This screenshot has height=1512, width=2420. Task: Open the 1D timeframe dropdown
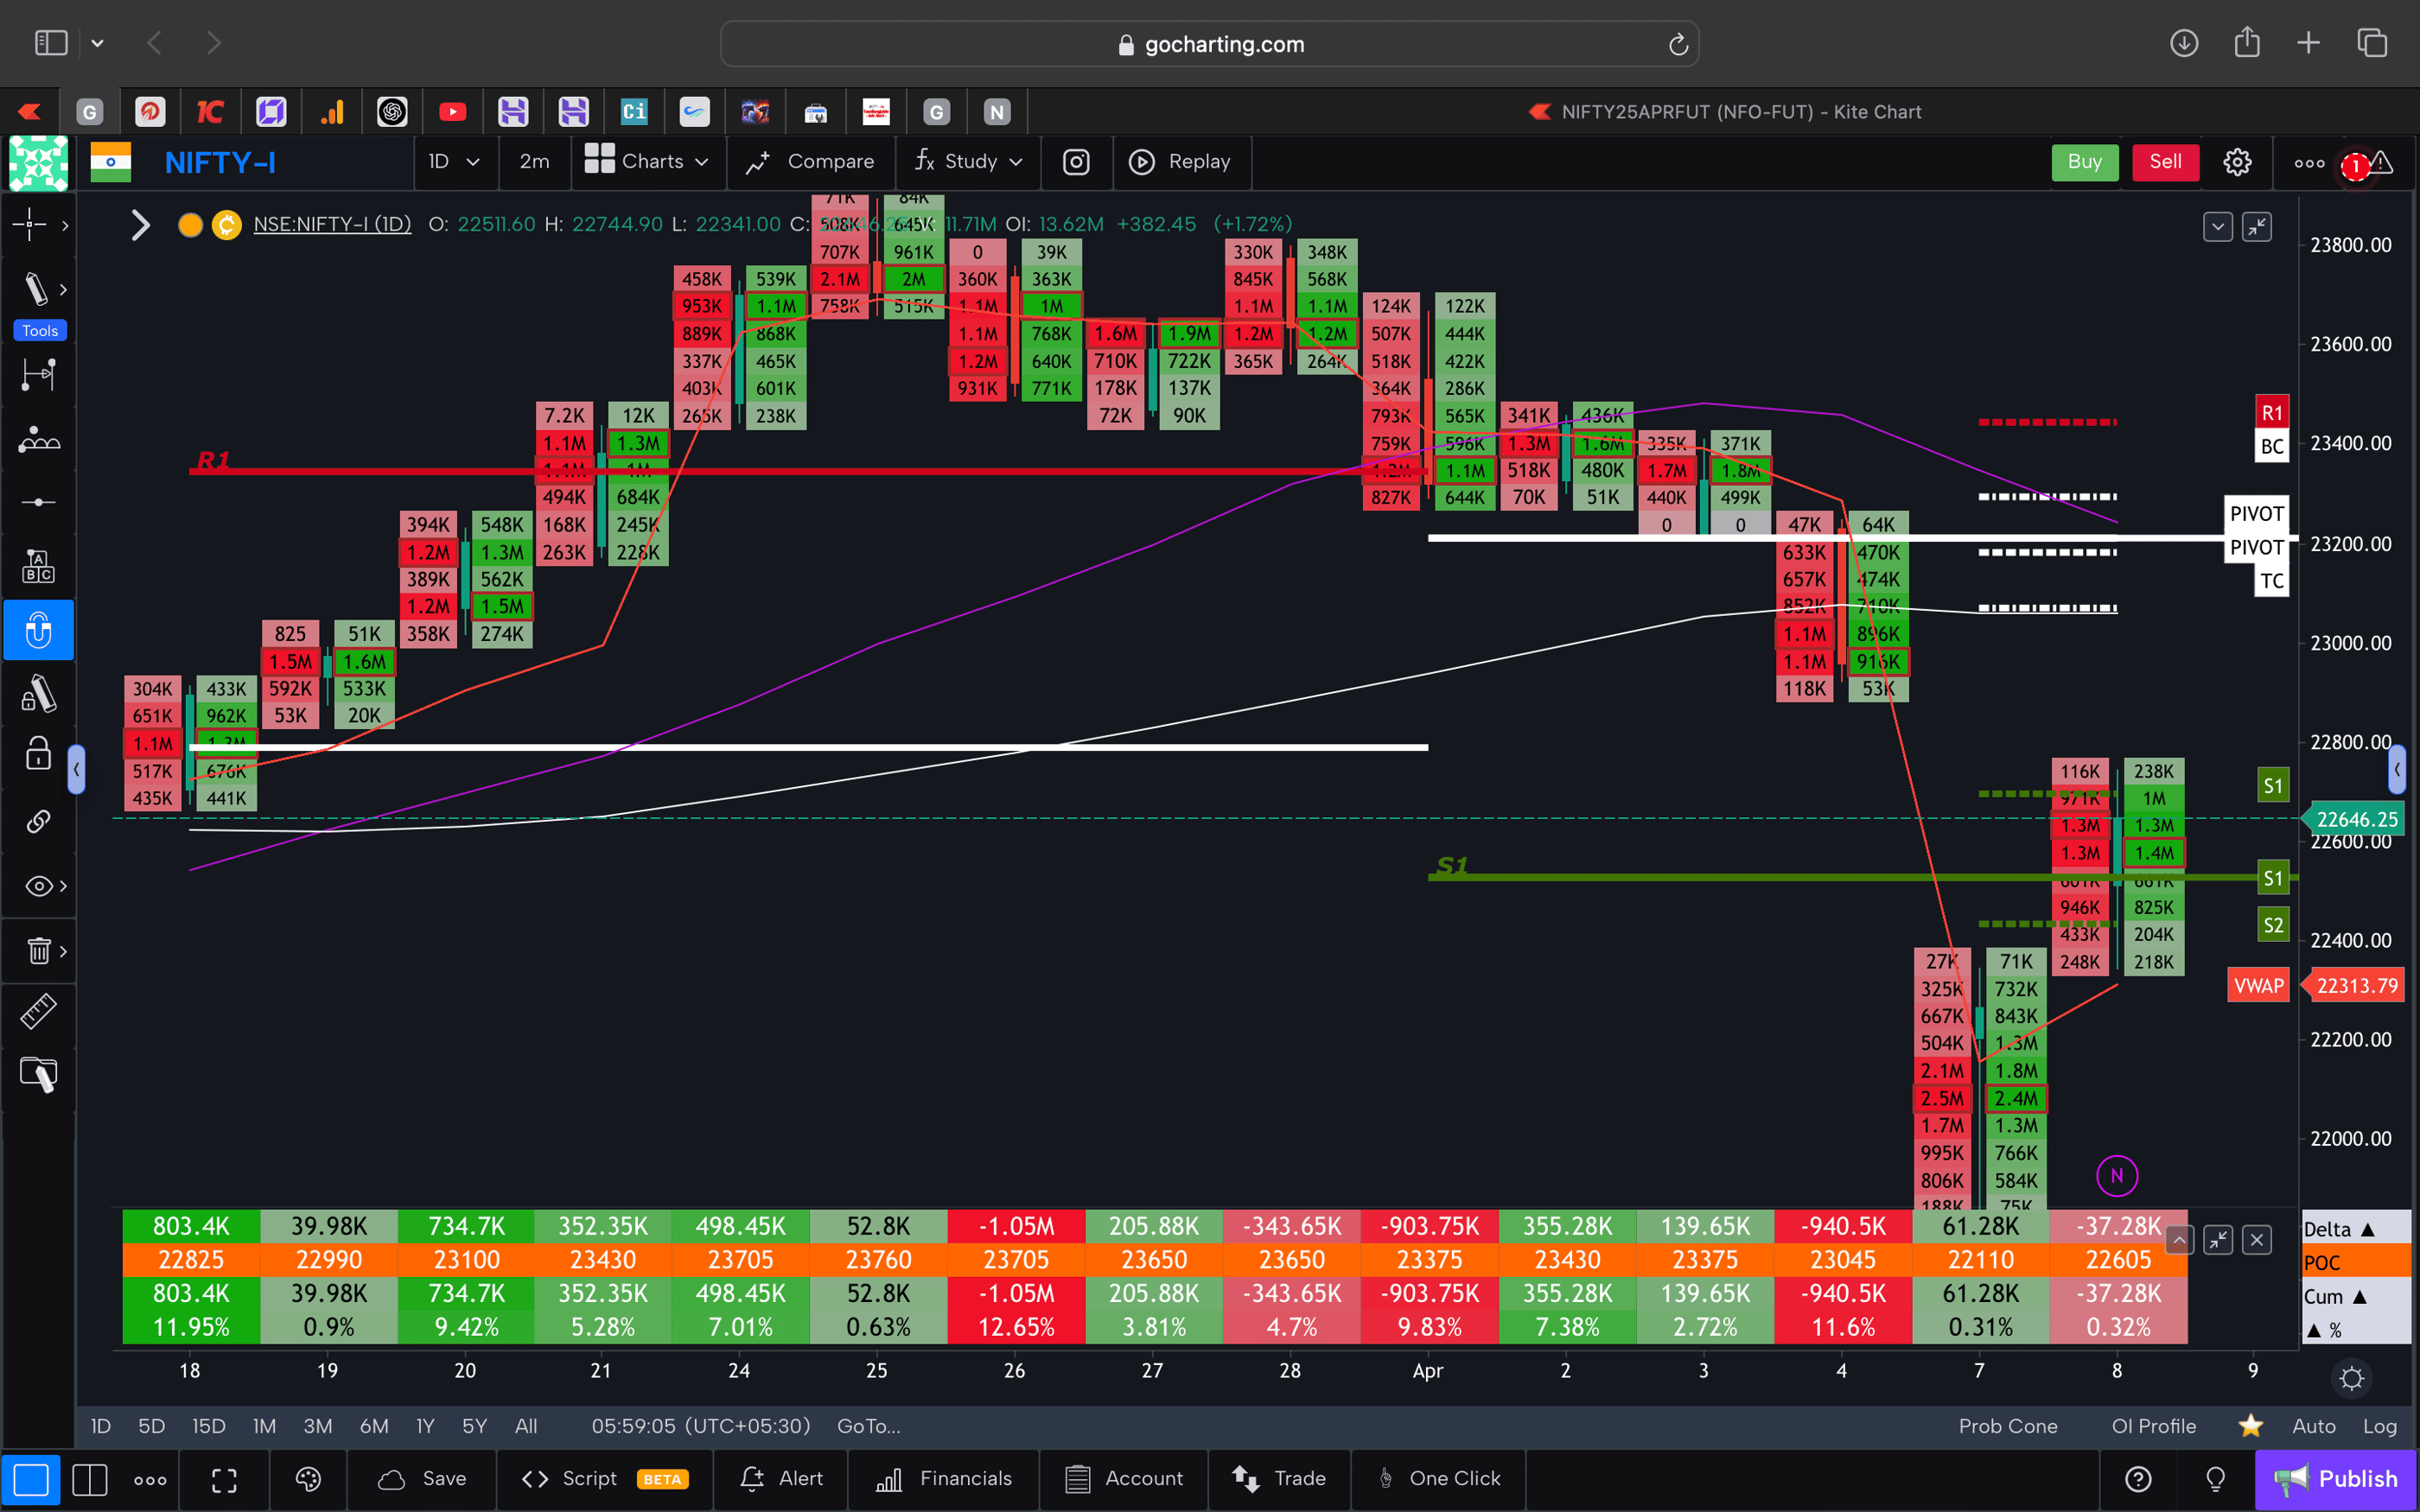(x=455, y=162)
